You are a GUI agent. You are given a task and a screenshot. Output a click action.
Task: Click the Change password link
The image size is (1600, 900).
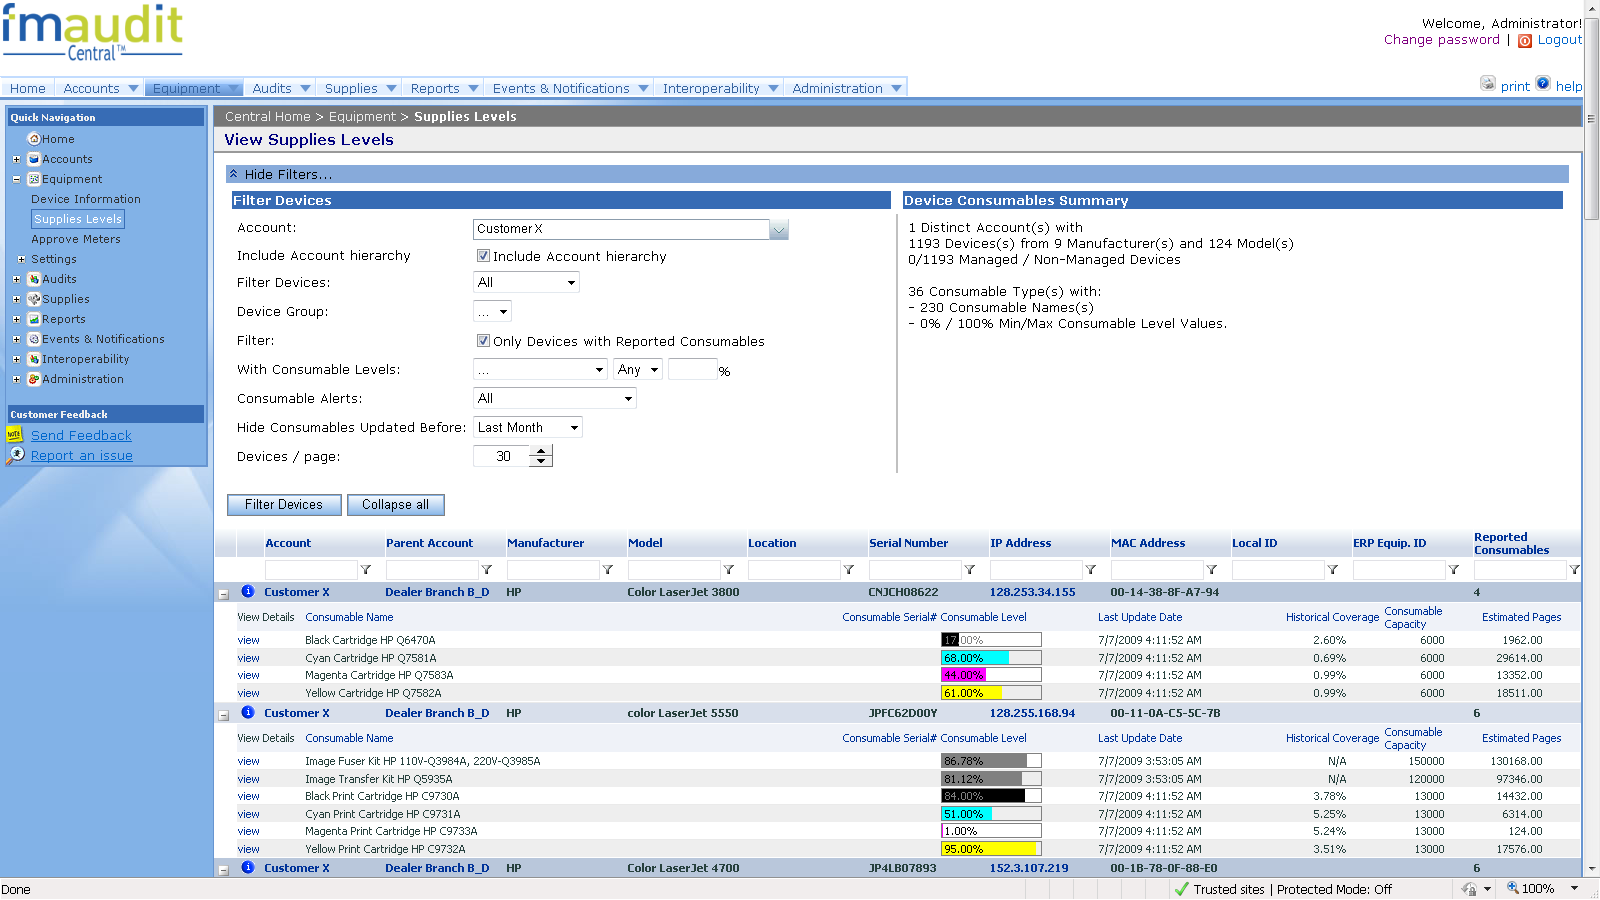point(1441,40)
